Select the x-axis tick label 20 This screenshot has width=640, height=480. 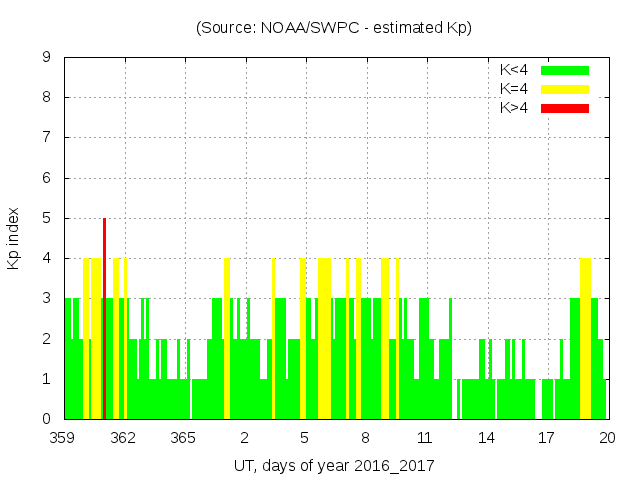point(607,438)
